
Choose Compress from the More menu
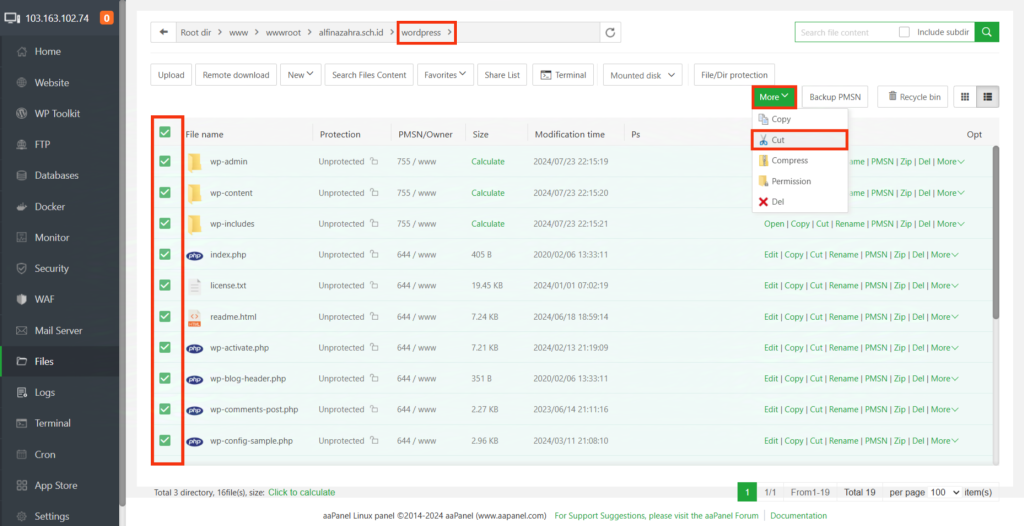point(789,161)
